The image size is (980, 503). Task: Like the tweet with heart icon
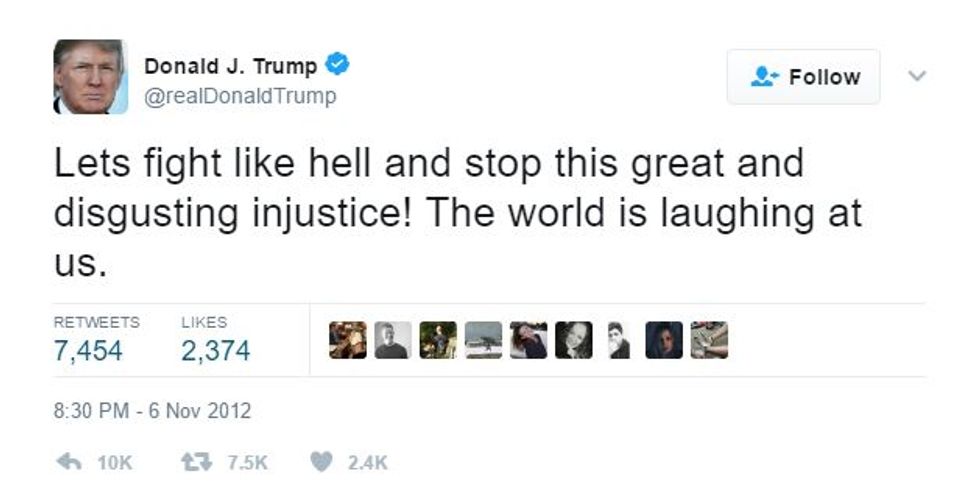click(321, 462)
